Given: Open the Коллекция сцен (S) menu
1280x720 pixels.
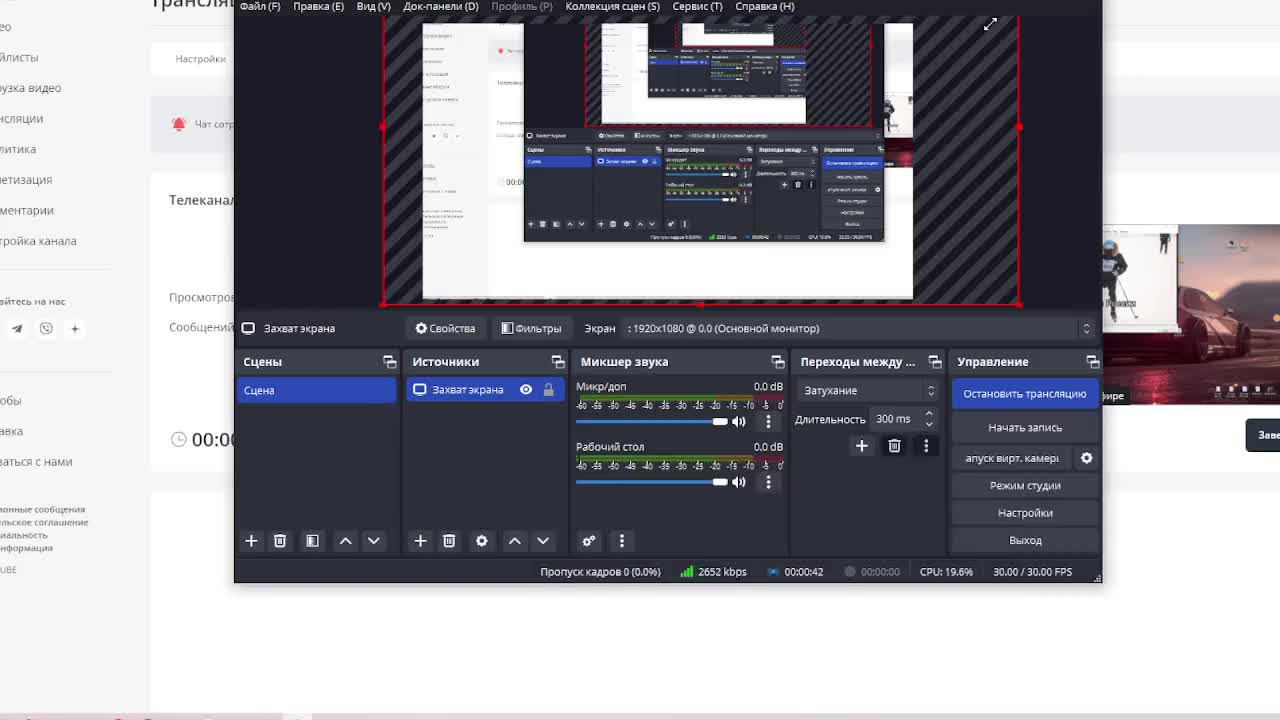Looking at the screenshot, I should point(612,6).
